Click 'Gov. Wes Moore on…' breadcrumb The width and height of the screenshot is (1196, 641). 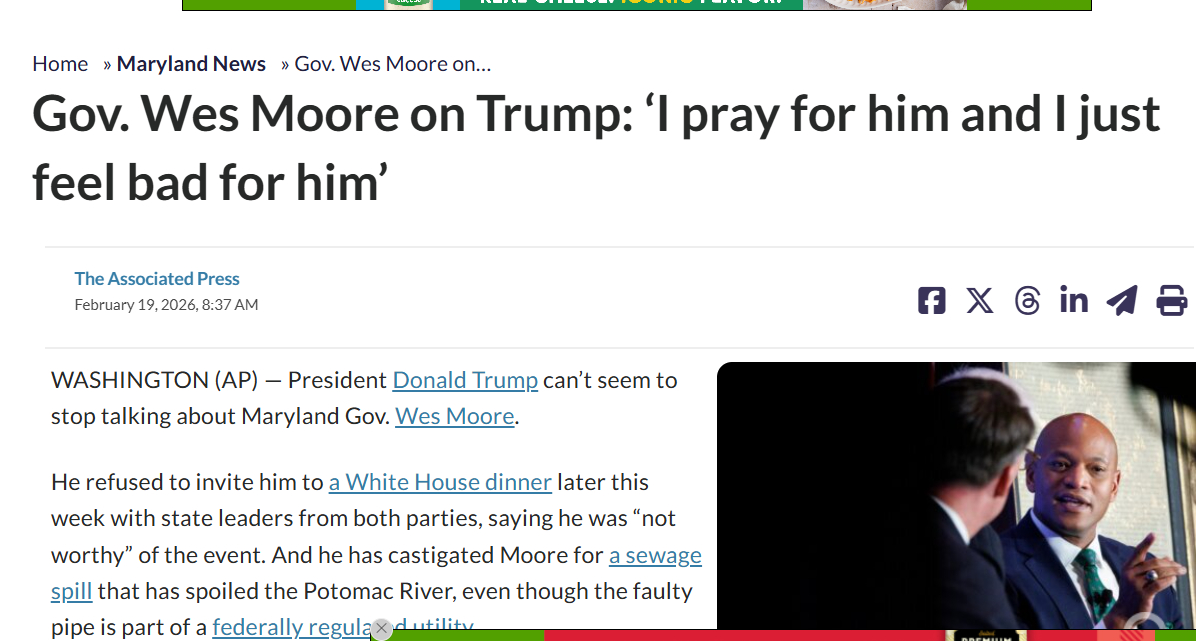[393, 64]
